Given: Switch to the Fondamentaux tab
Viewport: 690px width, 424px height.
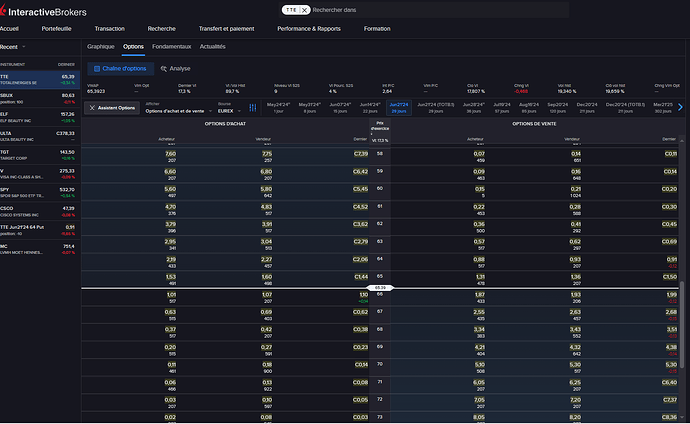Looking at the screenshot, I should tap(173, 46).
